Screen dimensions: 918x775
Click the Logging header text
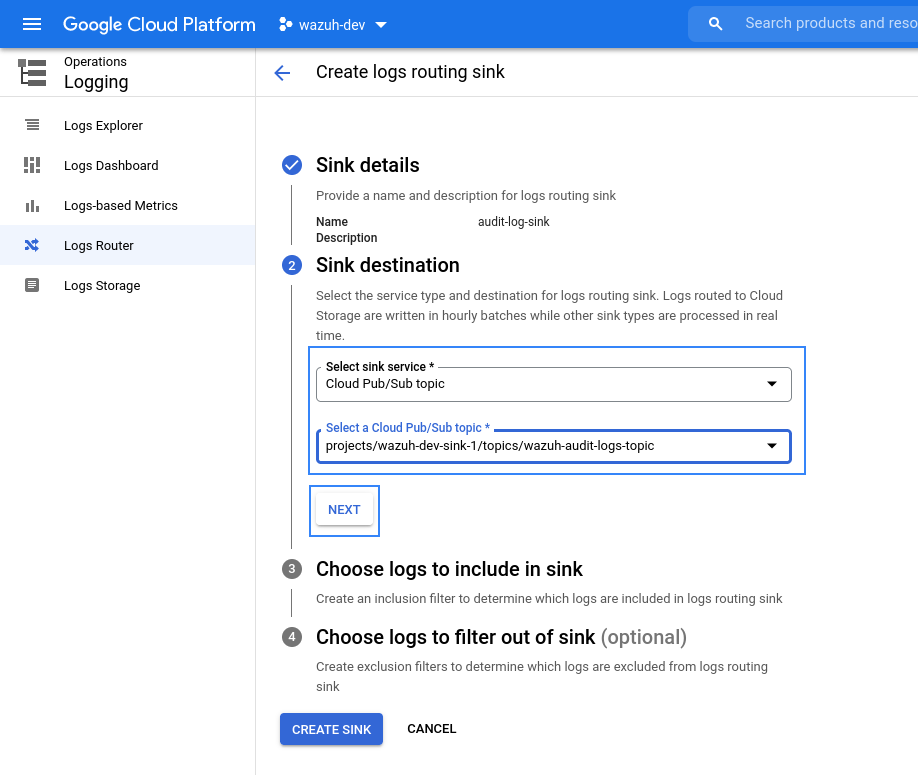96,82
